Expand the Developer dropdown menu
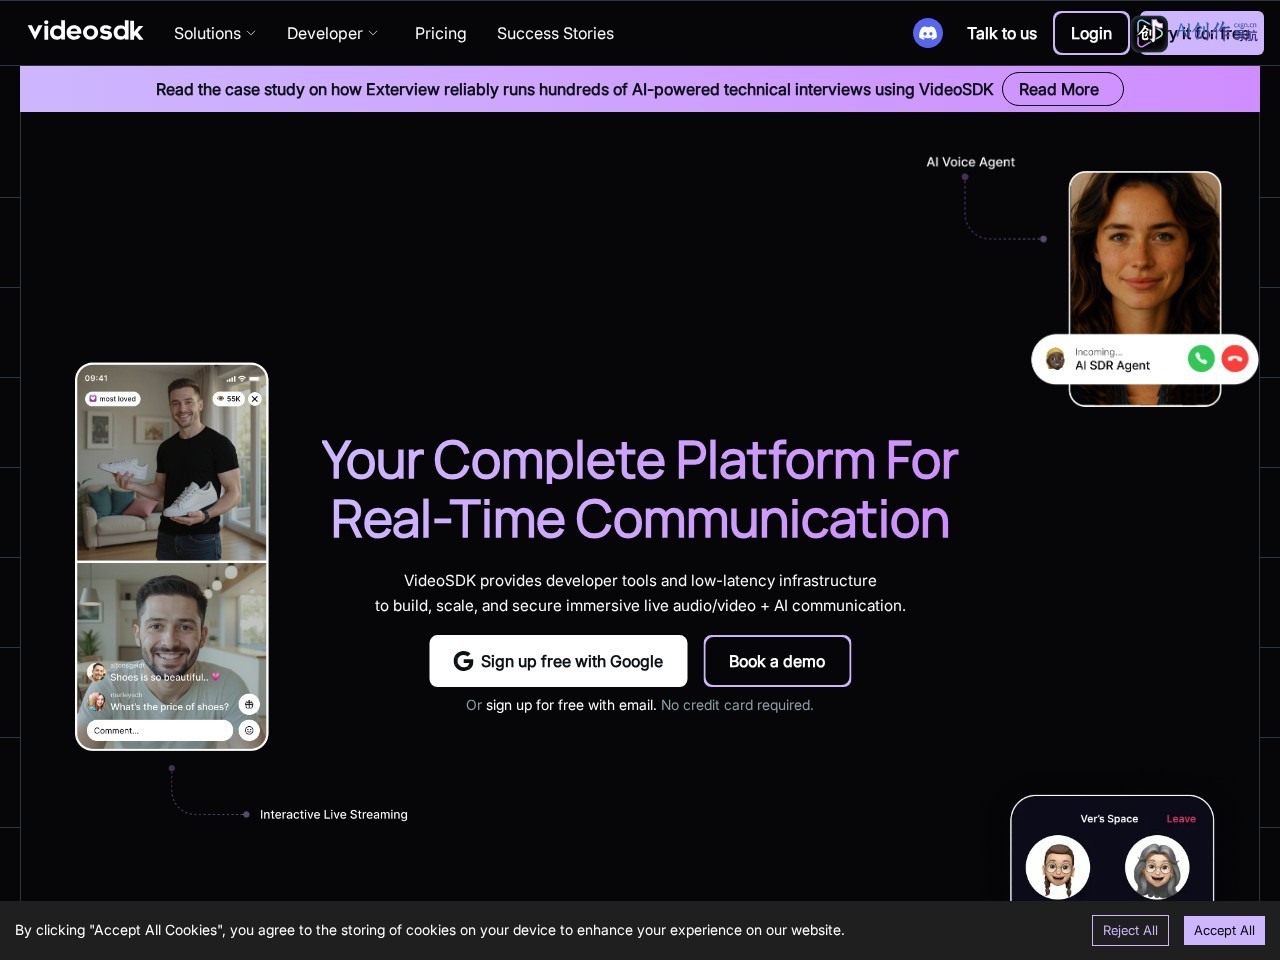This screenshot has width=1280, height=960. pyautogui.click(x=333, y=33)
